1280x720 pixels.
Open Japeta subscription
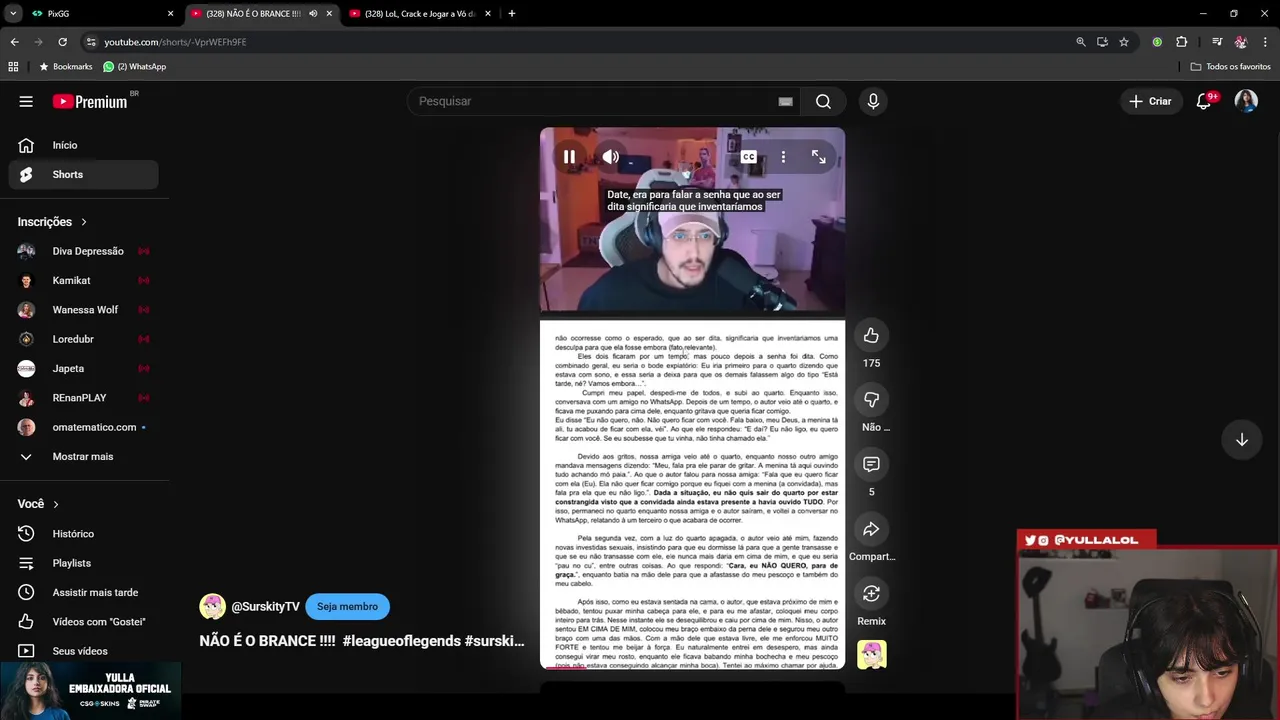pyautogui.click(x=84, y=368)
